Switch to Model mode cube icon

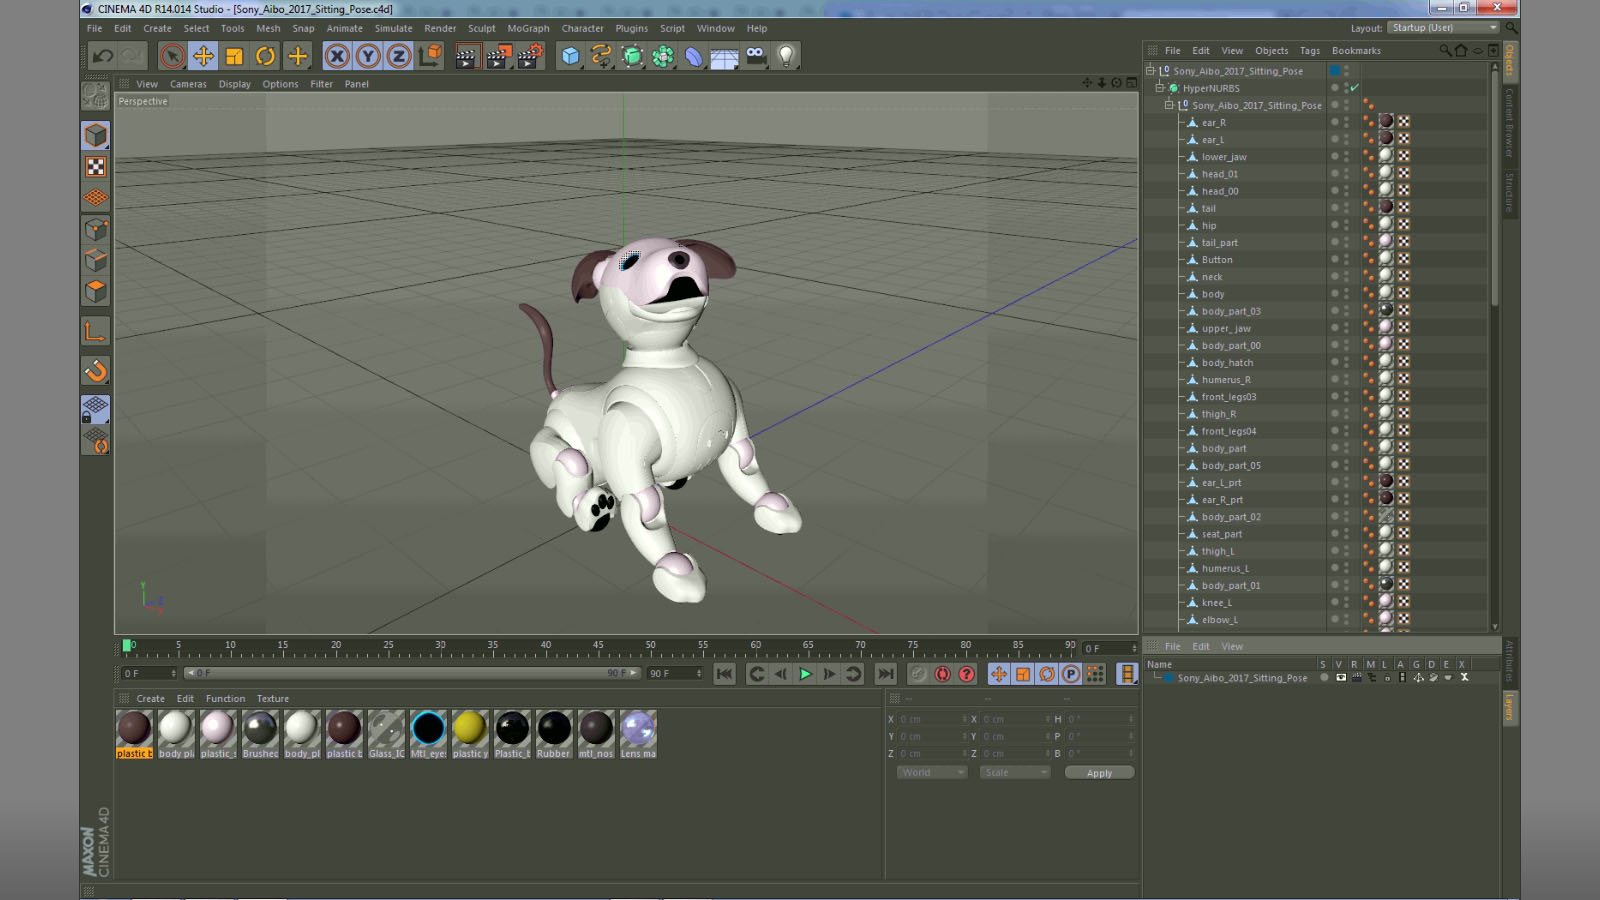pos(96,135)
